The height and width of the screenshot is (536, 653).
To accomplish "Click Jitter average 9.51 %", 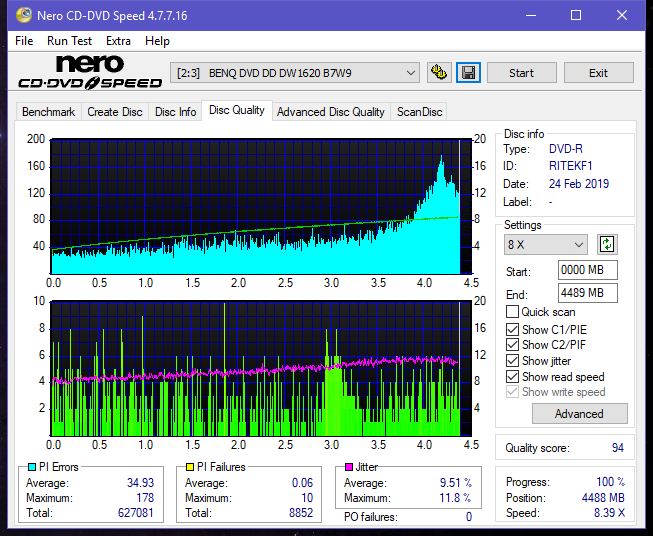I will pyautogui.click(x=456, y=483).
